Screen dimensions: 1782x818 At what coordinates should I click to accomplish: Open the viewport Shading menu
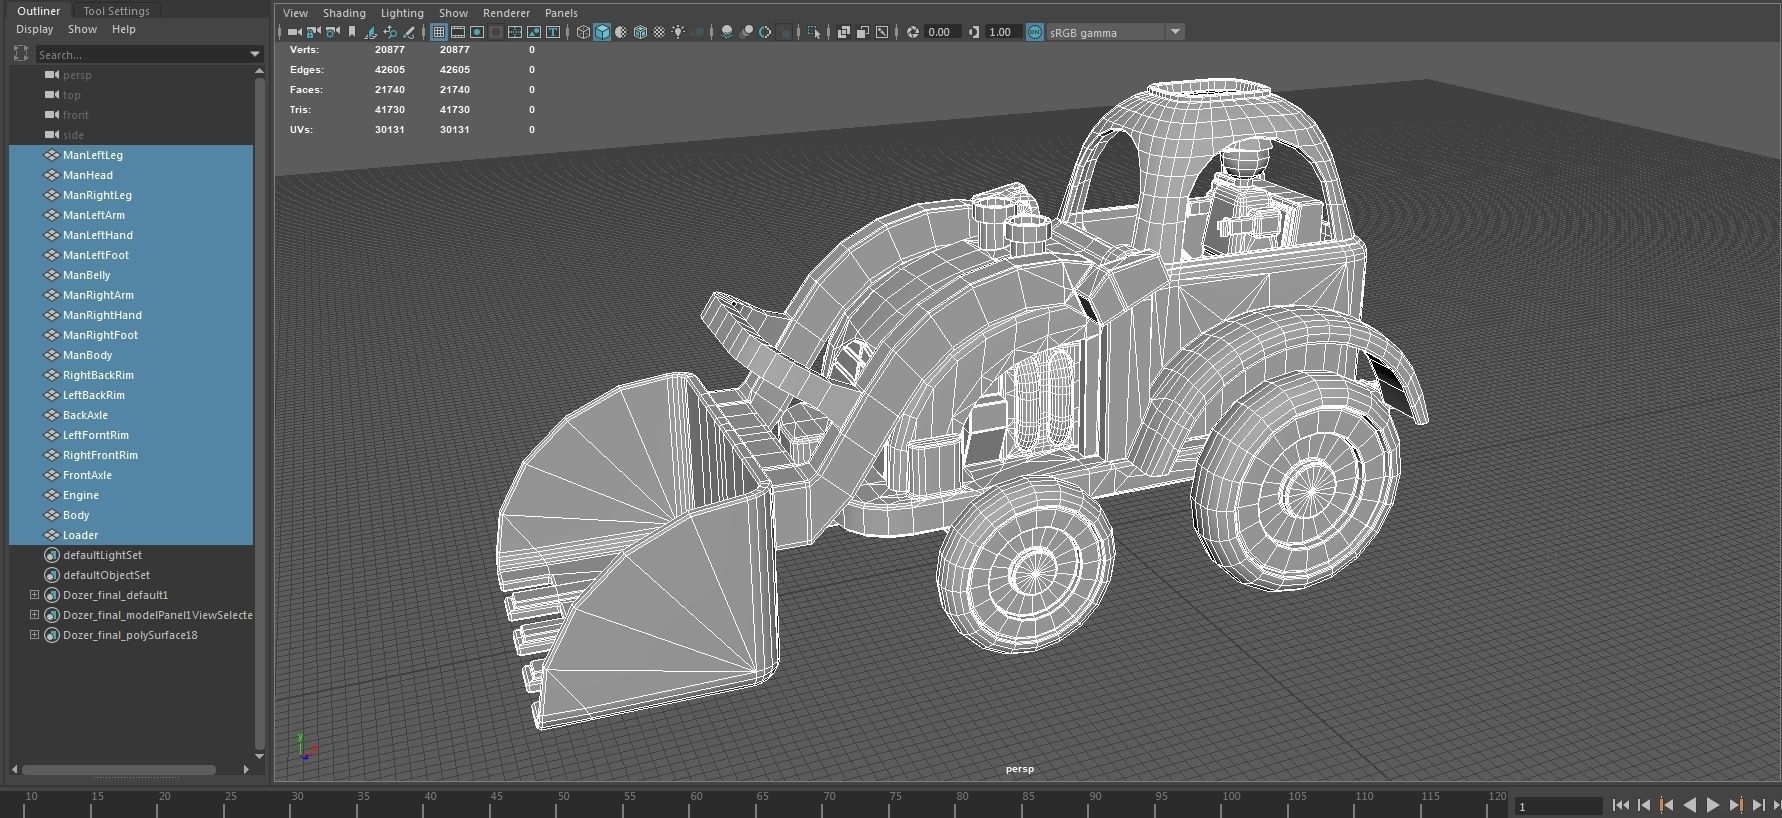pyautogui.click(x=344, y=13)
